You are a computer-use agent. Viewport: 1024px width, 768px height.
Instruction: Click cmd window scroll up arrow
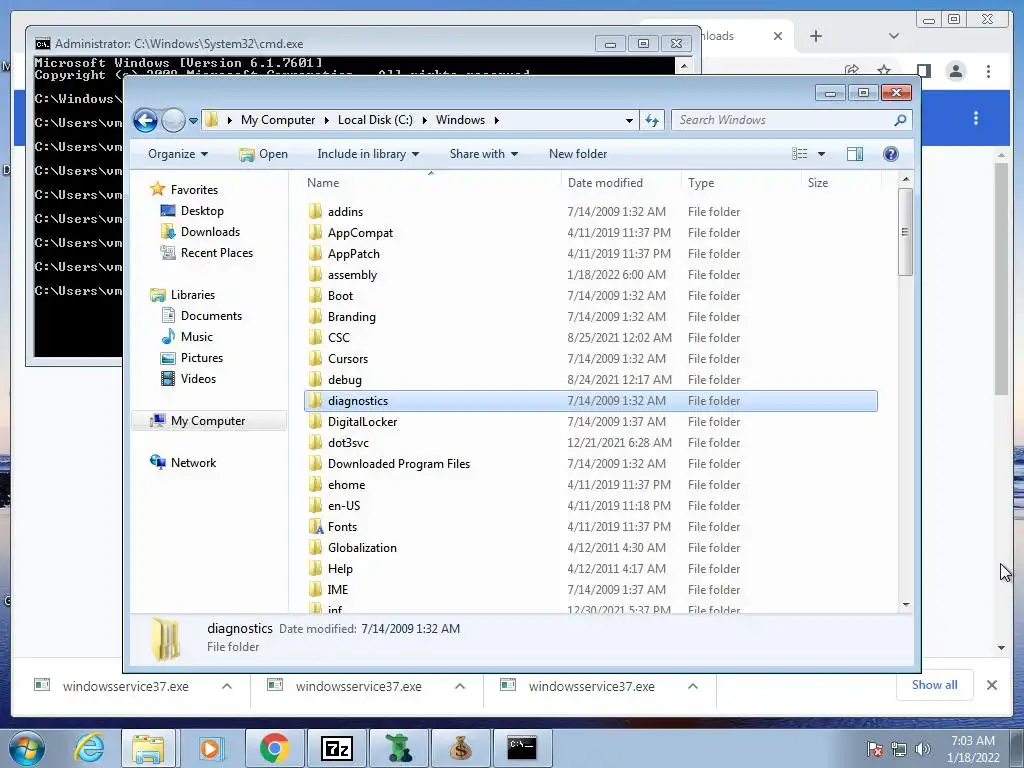click(x=684, y=66)
